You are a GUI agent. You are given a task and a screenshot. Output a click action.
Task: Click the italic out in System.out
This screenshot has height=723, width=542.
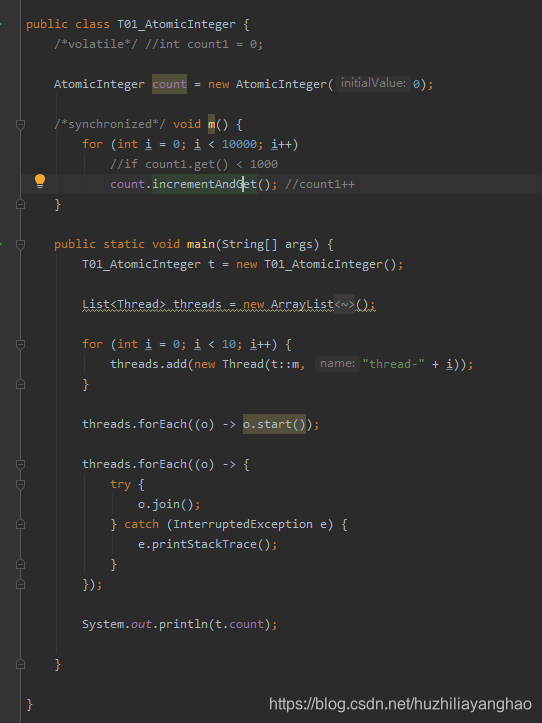(141, 624)
